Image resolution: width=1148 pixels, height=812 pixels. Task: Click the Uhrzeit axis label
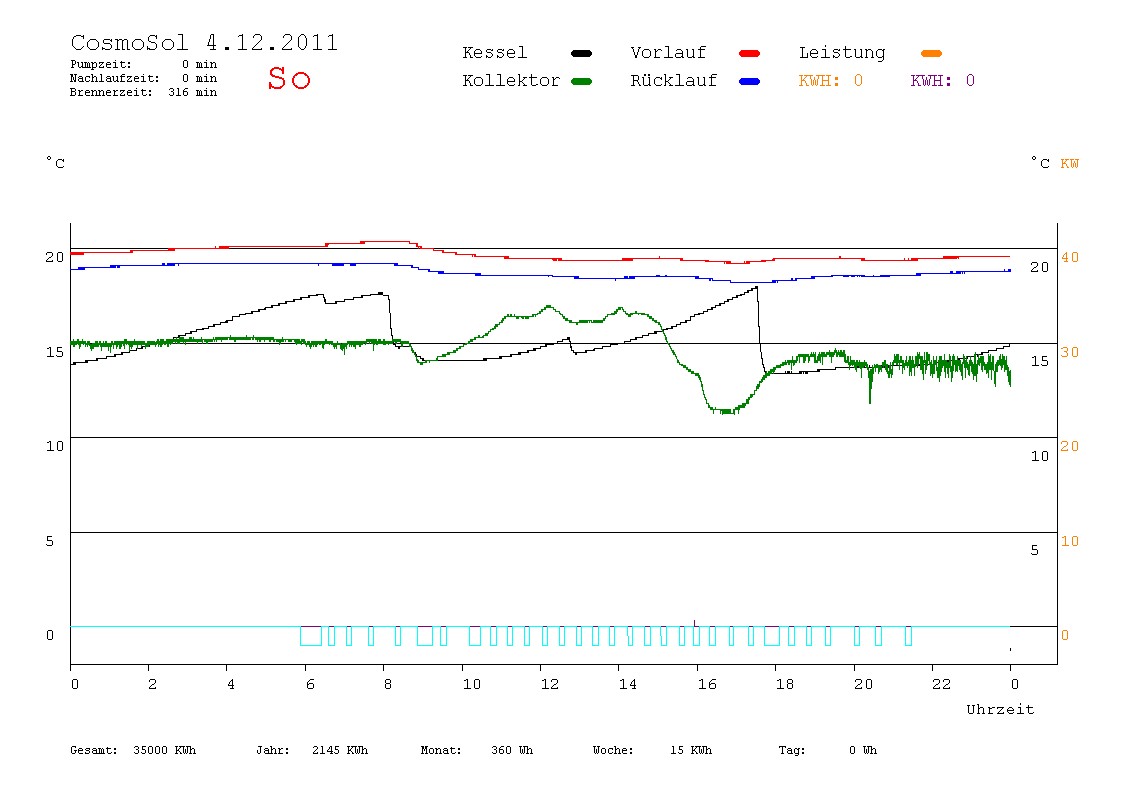(1000, 709)
